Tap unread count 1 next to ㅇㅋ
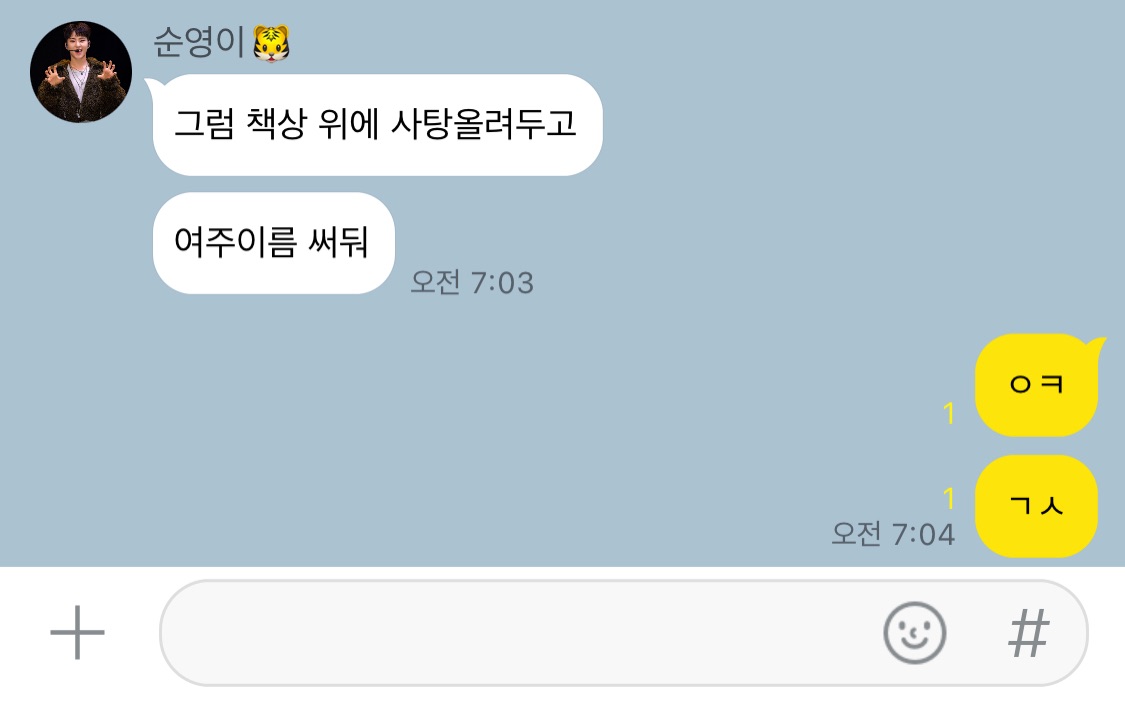Viewport: 1125px width, 714px height. point(949,413)
